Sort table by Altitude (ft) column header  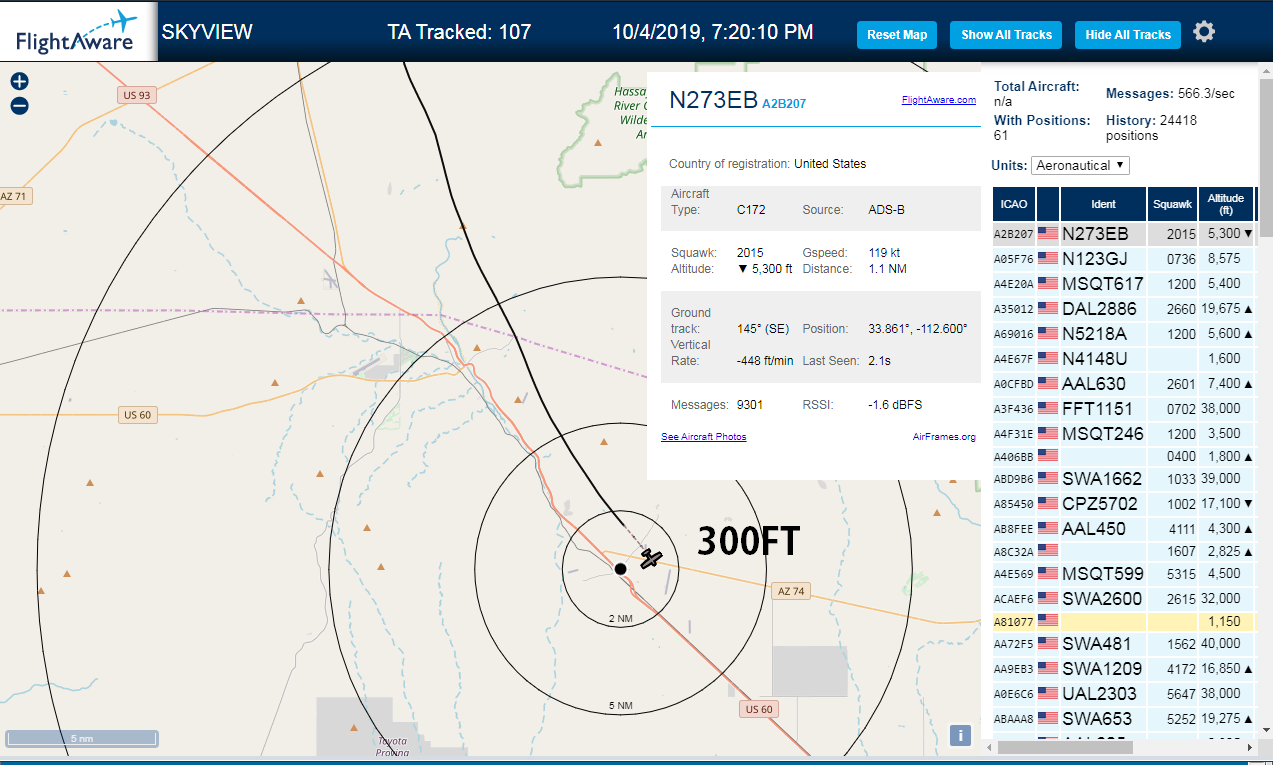click(1225, 204)
